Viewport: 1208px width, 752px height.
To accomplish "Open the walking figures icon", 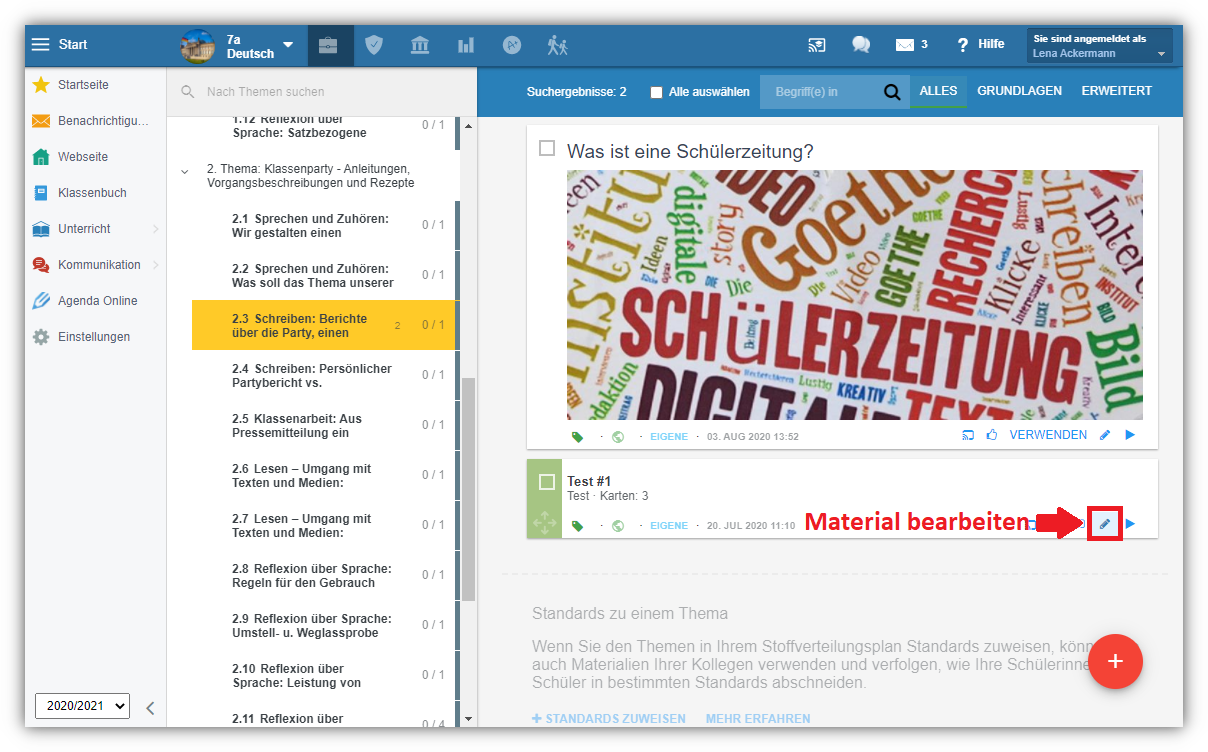I will [x=558, y=45].
